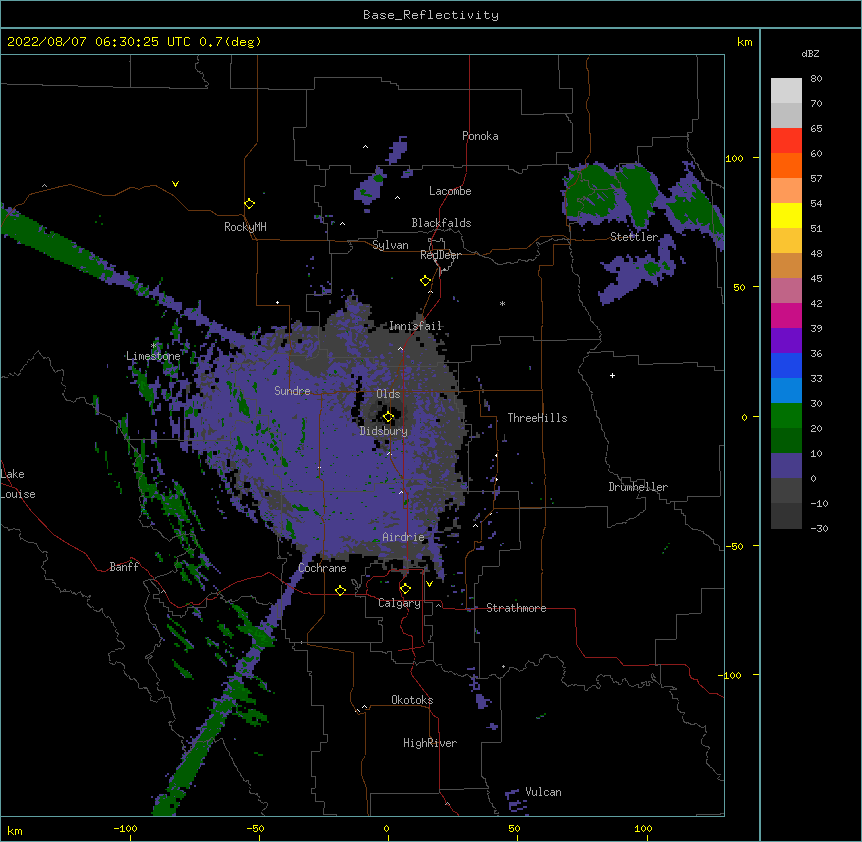Click the Cochrane town label
The width and height of the screenshot is (862, 842).
pyautogui.click(x=322, y=568)
